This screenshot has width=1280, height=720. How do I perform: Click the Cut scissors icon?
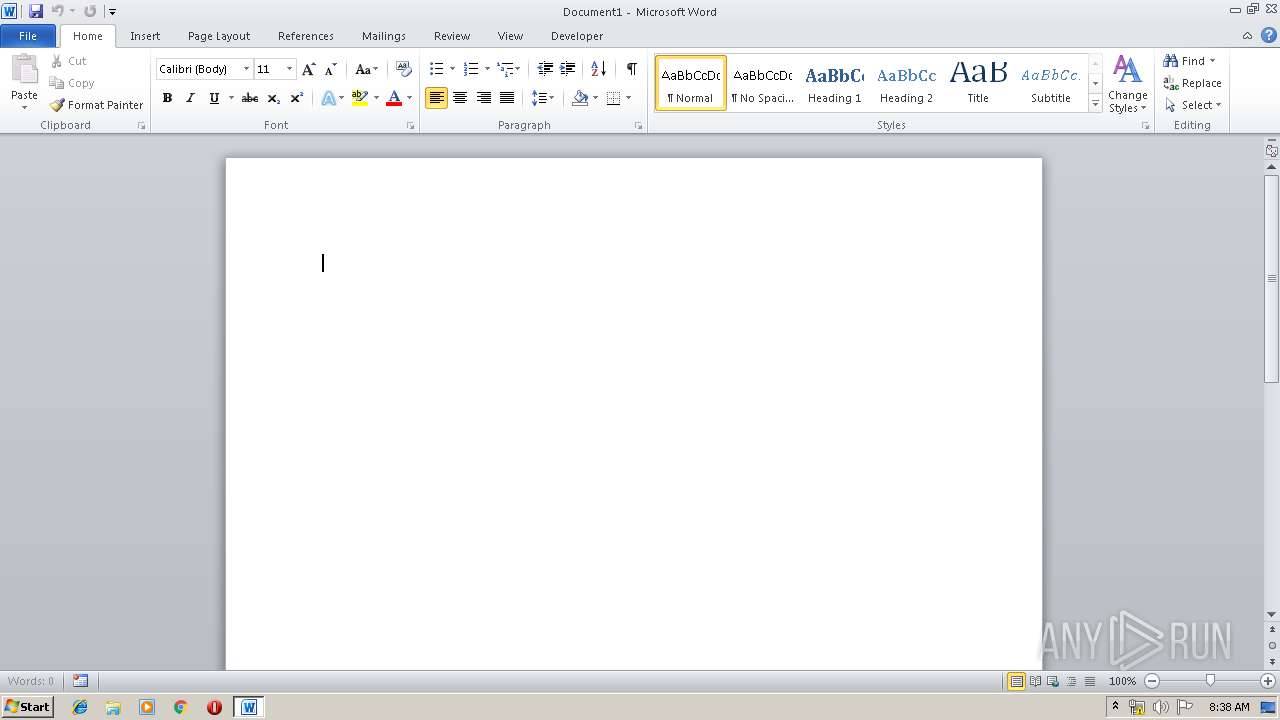[x=57, y=61]
